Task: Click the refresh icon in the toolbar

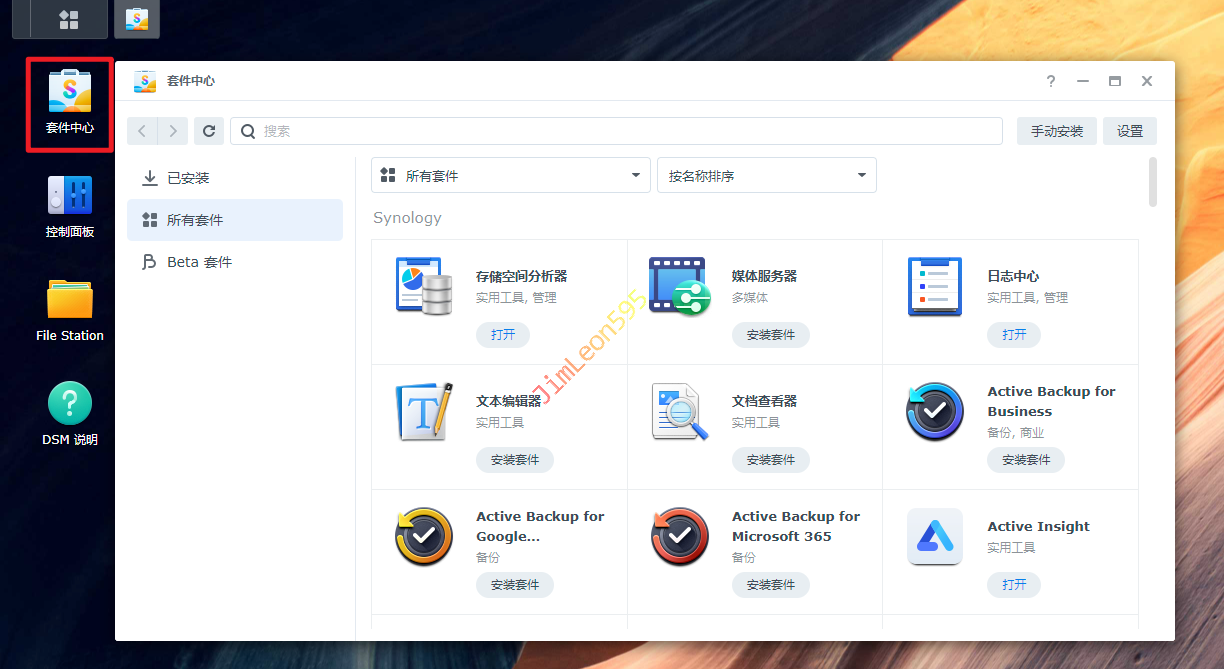Action: click(x=208, y=131)
